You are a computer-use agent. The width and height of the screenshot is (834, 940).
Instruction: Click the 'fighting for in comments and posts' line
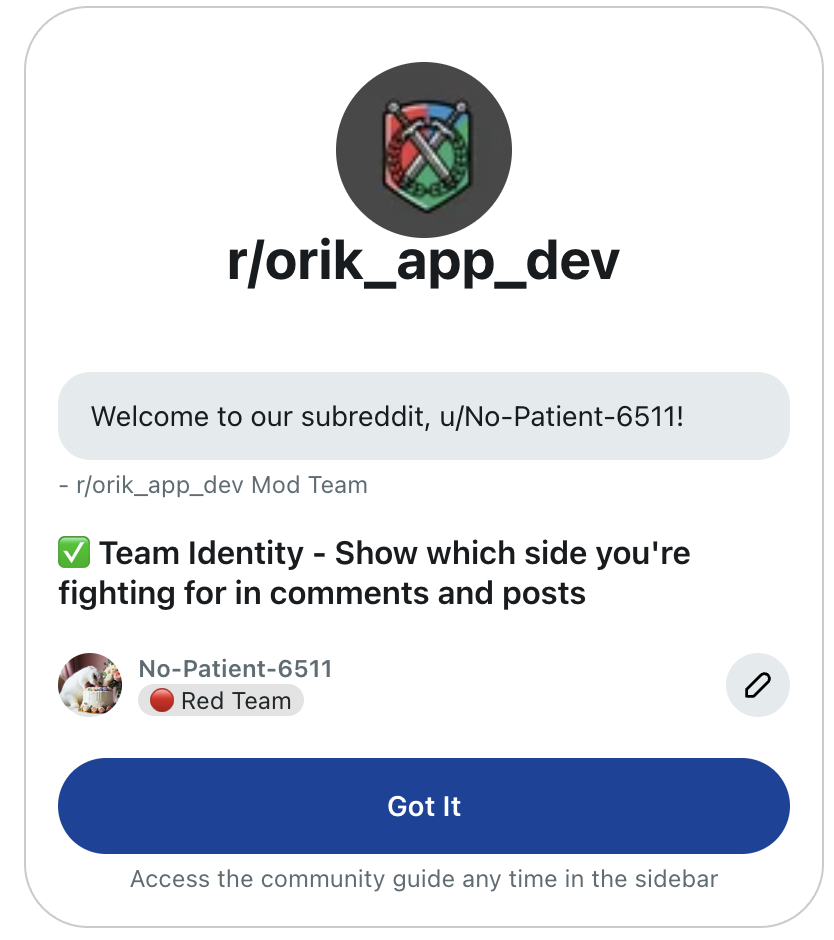322,593
